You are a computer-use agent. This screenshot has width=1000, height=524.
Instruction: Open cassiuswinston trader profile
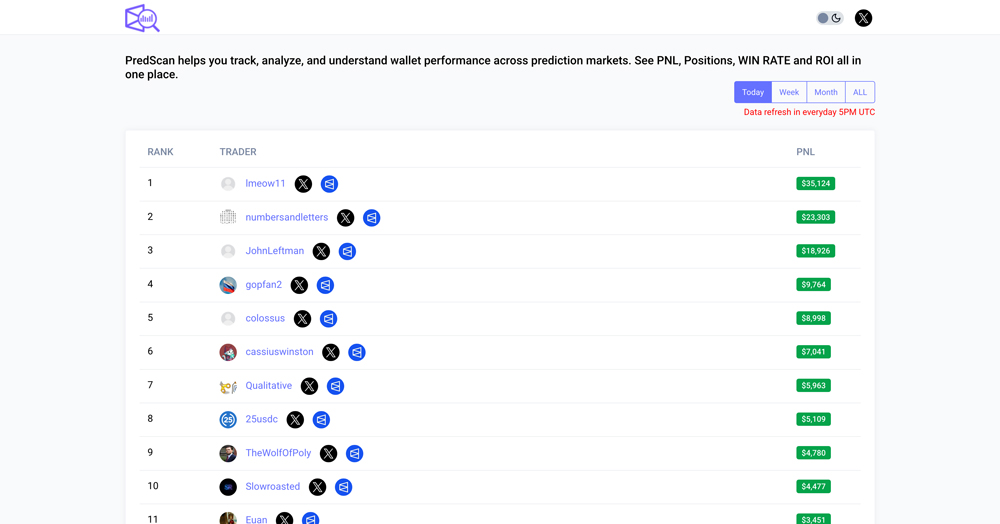(x=279, y=352)
